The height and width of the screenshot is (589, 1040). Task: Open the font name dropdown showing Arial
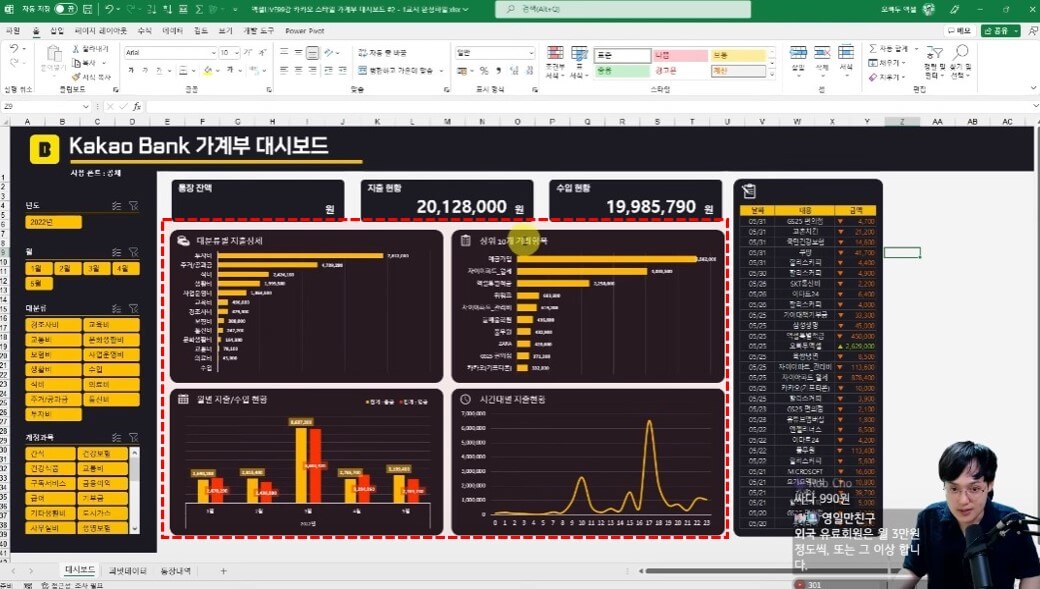[213, 52]
